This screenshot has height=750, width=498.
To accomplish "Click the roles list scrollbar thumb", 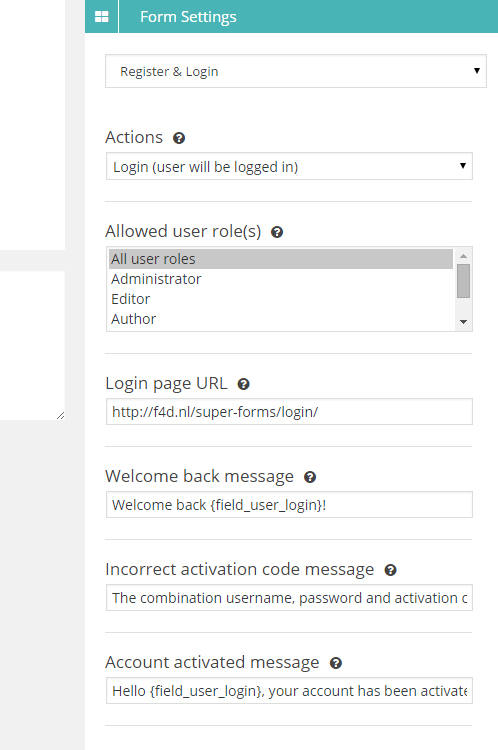I will click(463, 281).
